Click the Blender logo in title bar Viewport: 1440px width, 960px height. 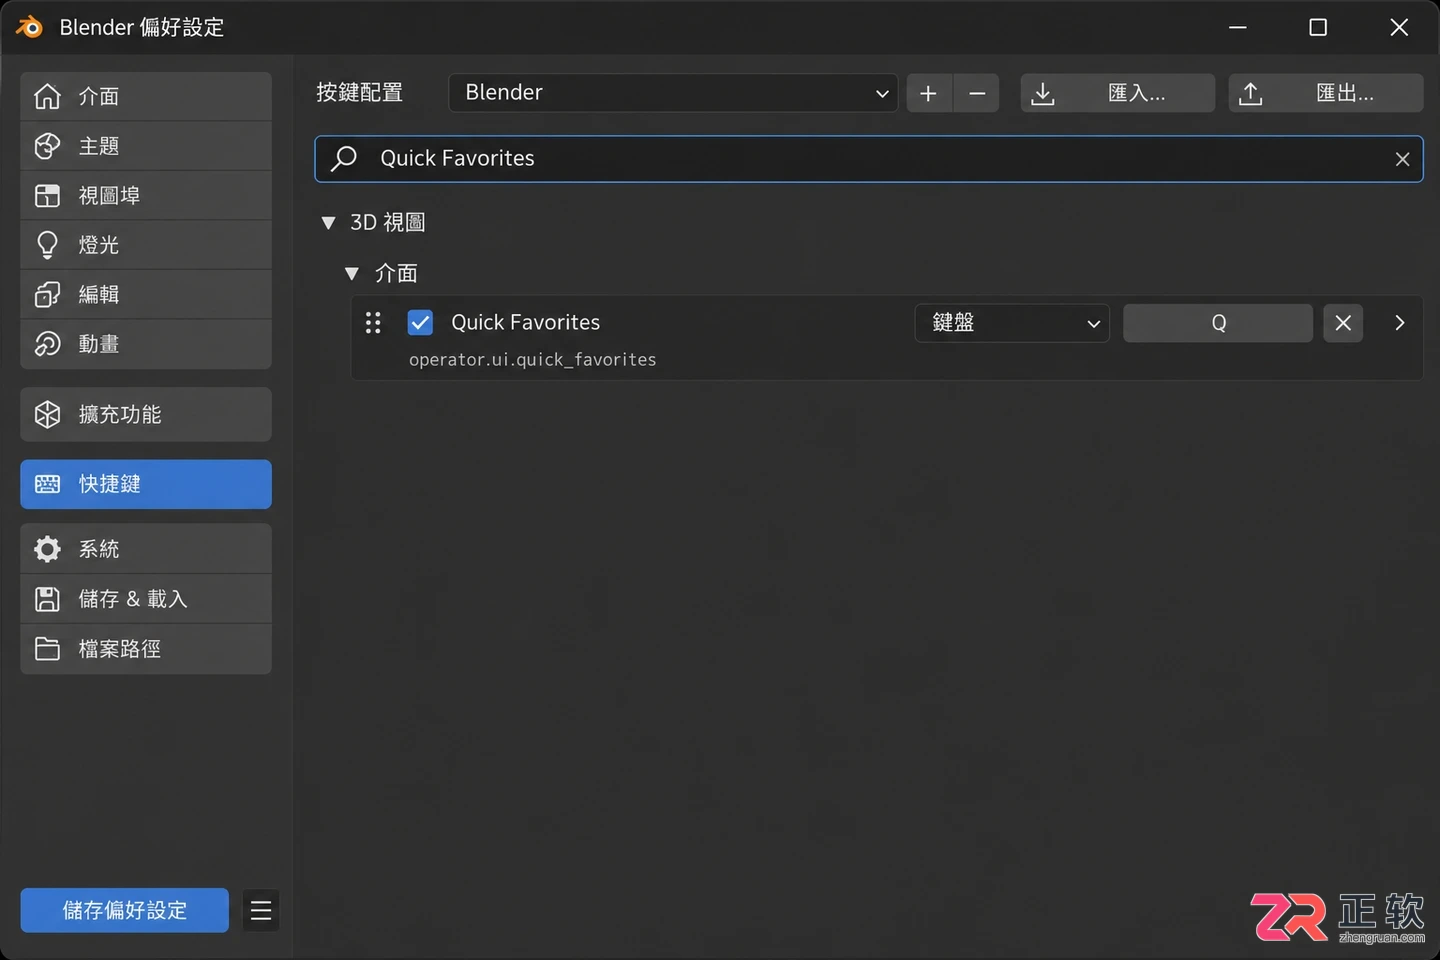pos(30,27)
